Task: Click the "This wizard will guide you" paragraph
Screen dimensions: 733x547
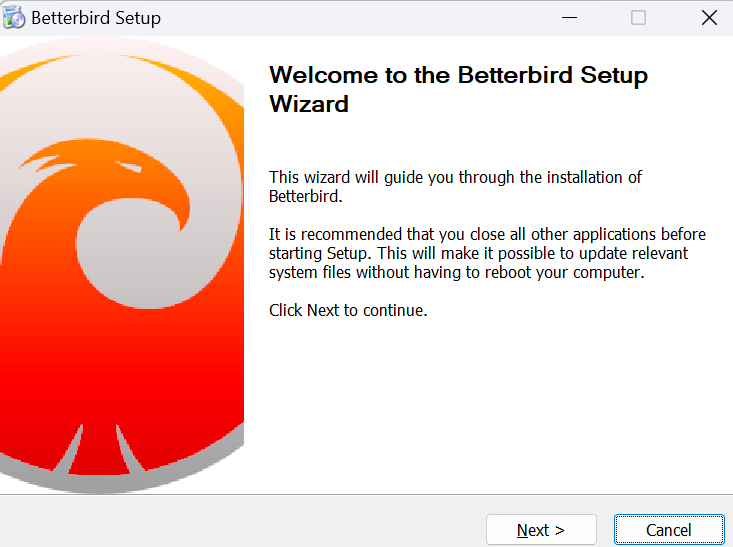Action: [455, 187]
